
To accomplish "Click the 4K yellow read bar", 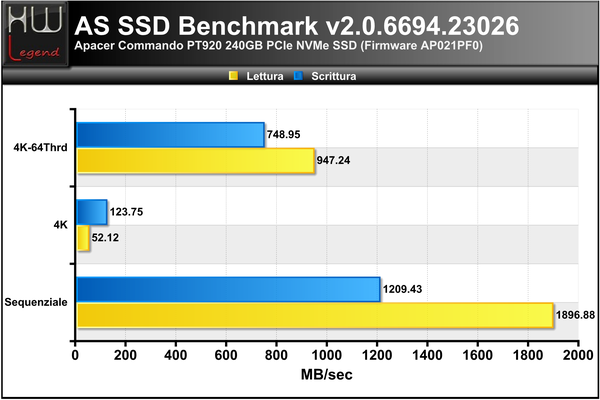I will pyautogui.click(x=83, y=238).
